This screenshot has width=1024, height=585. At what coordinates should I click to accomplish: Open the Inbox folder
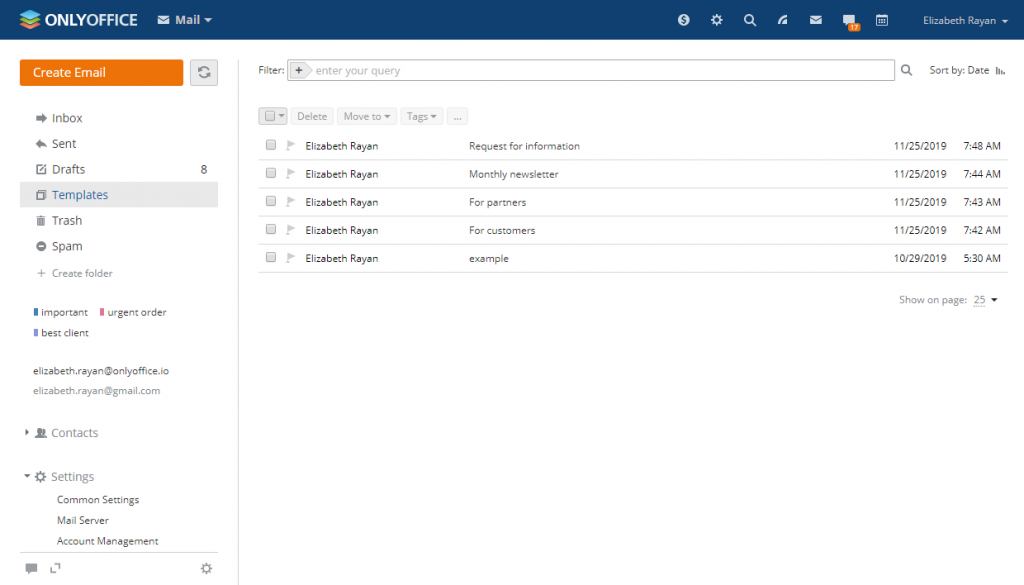[119, 118]
